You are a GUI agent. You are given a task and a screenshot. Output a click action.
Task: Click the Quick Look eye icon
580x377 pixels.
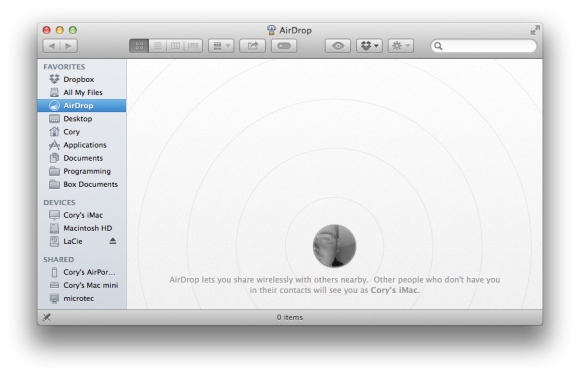click(x=338, y=46)
